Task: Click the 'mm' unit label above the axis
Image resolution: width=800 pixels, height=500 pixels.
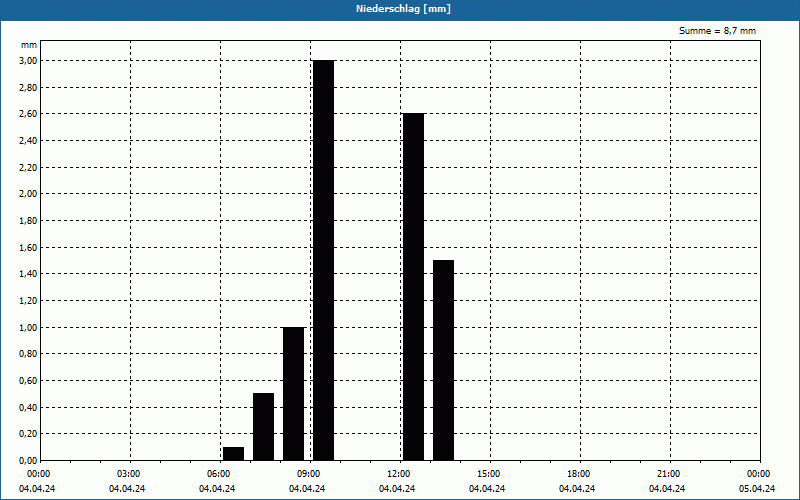Action: (x=29, y=45)
